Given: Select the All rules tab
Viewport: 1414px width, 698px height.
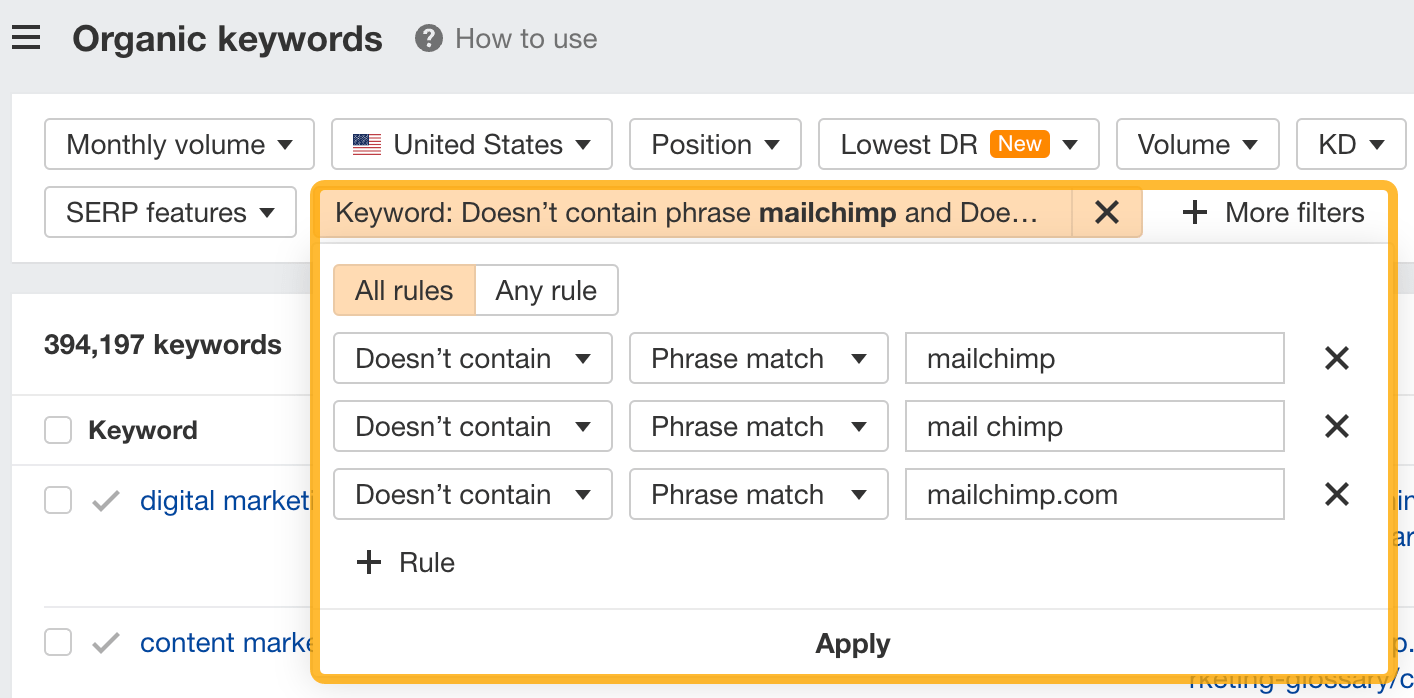Looking at the screenshot, I should click(x=404, y=290).
